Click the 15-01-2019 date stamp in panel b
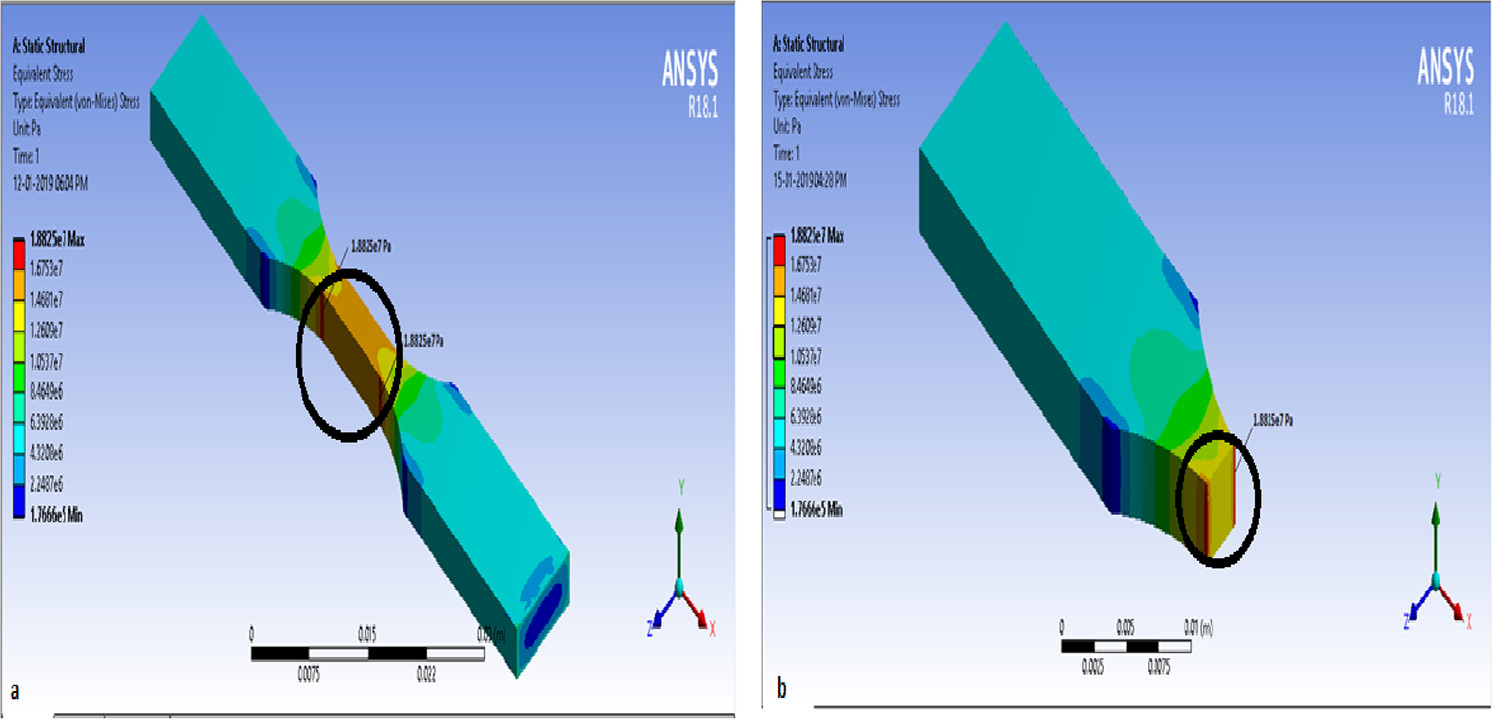Image resolution: width=1493 pixels, height=719 pixels. click(810, 181)
